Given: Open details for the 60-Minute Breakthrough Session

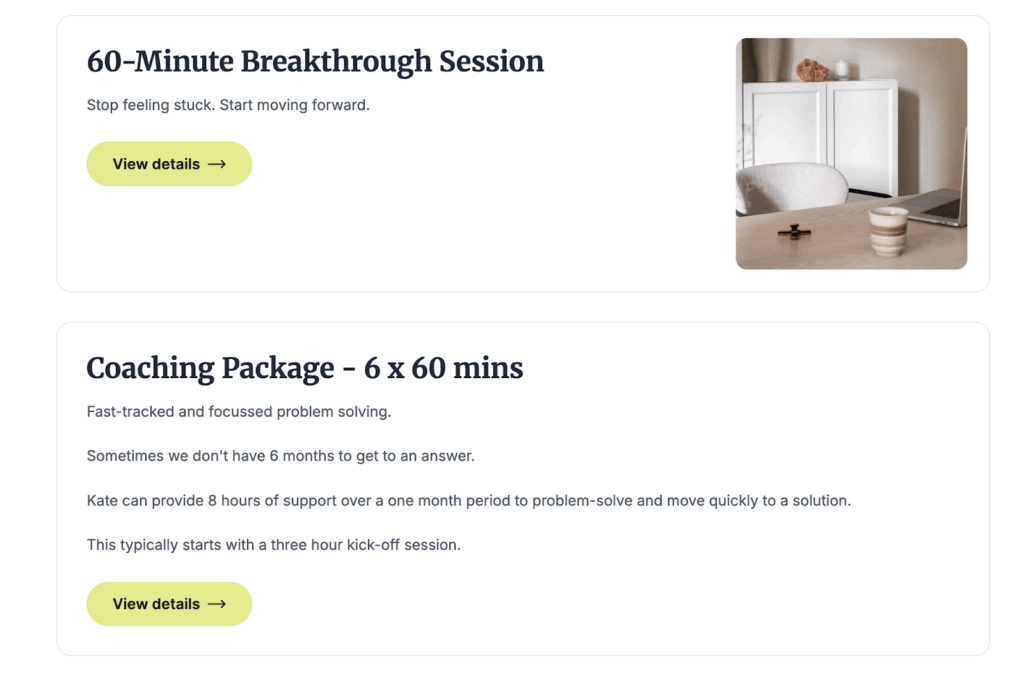Looking at the screenshot, I should [168, 163].
